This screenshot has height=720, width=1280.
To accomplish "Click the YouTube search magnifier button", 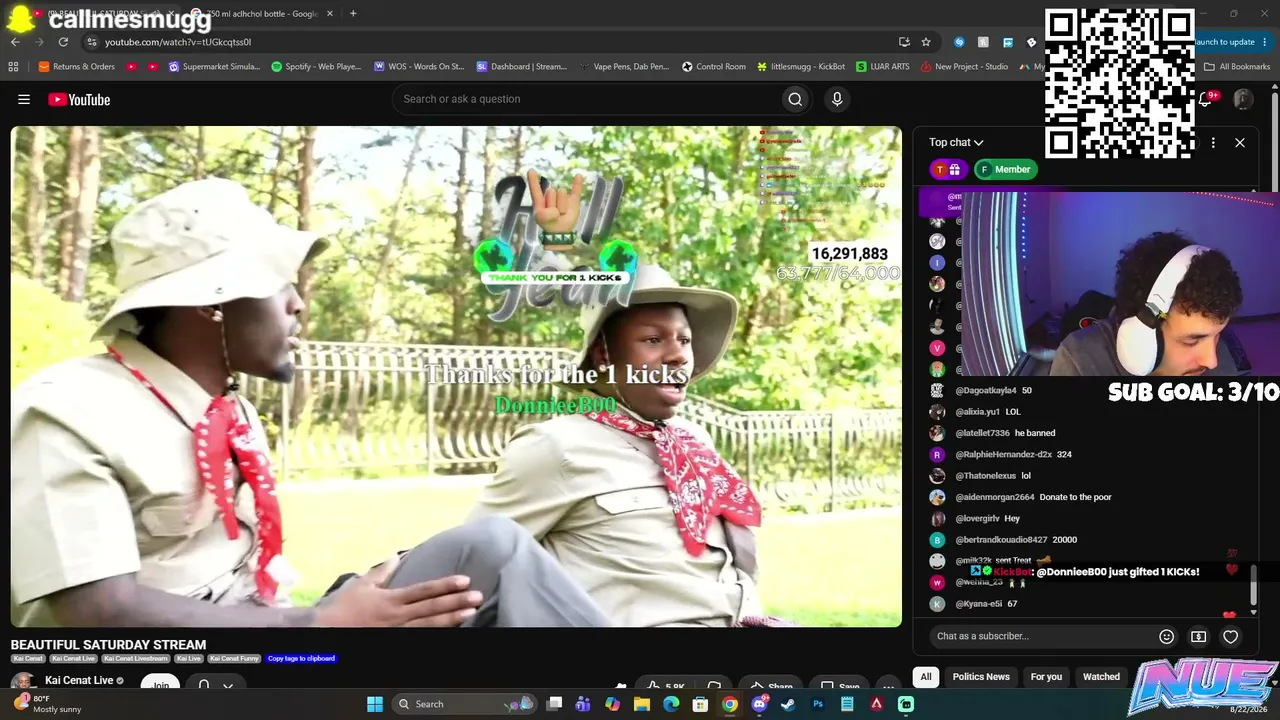I will tap(795, 99).
